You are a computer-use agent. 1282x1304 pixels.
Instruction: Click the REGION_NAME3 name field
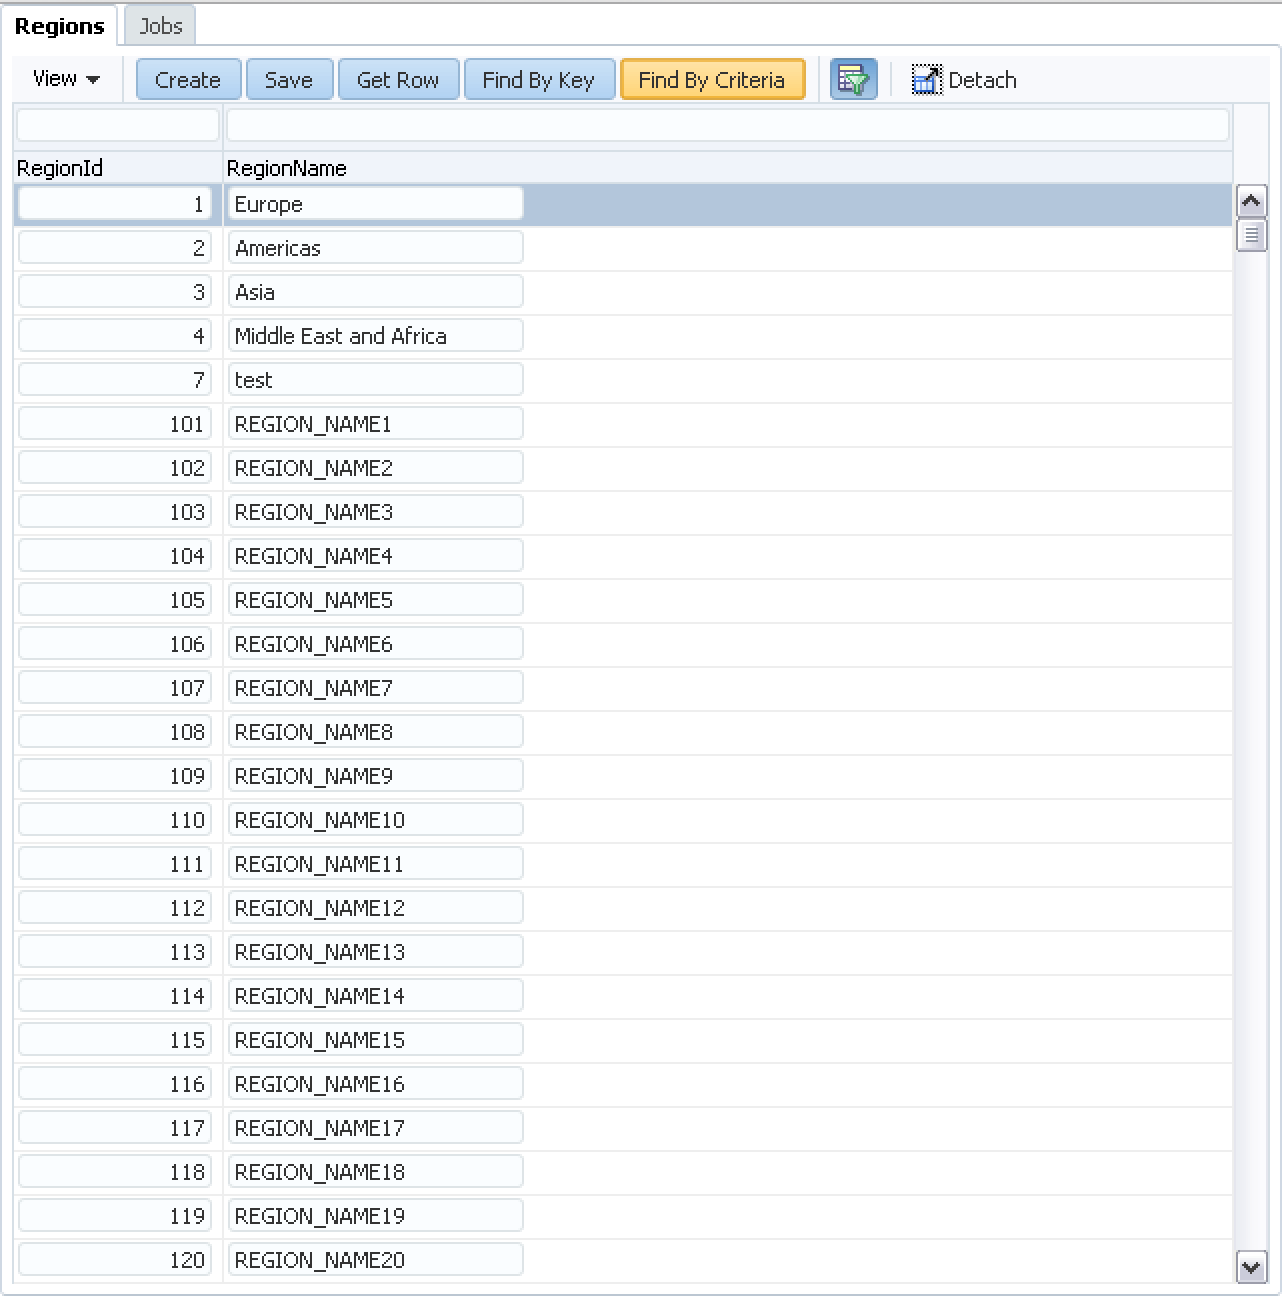coord(375,512)
